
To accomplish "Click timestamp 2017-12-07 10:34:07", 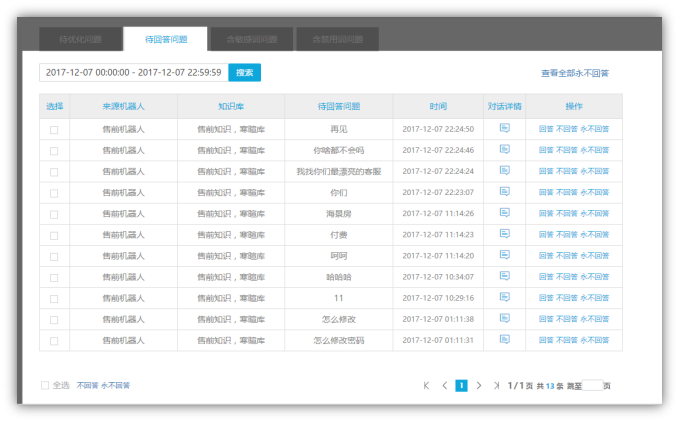I will click(438, 277).
